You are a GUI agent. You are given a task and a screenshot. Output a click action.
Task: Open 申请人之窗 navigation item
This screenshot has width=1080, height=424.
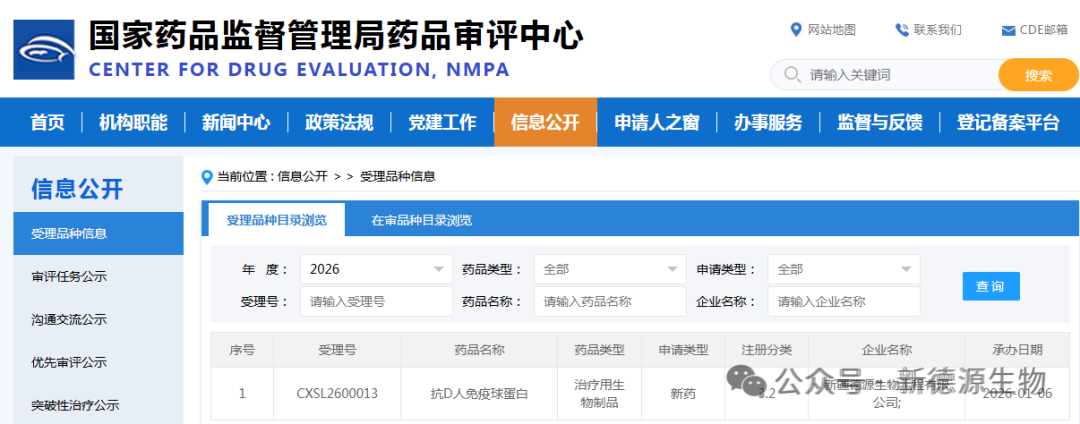coord(657,123)
